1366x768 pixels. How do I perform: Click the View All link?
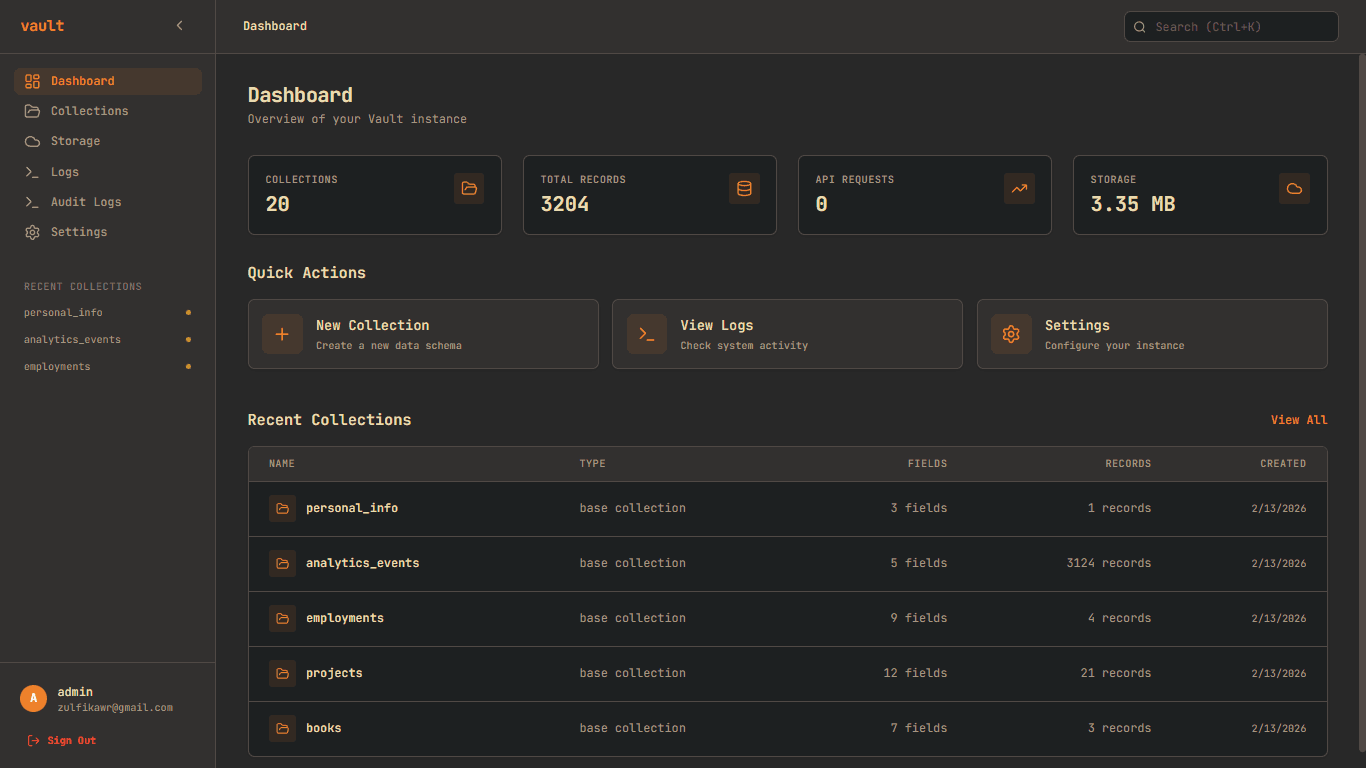pos(1299,420)
